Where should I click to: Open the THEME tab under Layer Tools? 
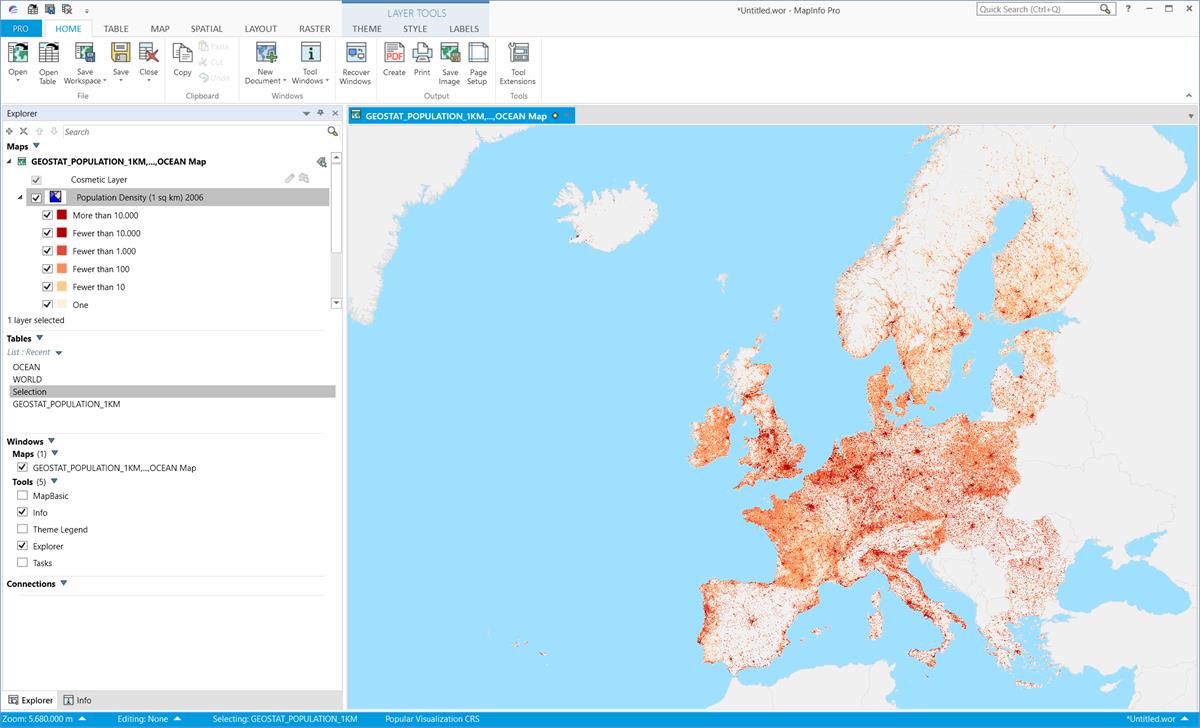[367, 29]
